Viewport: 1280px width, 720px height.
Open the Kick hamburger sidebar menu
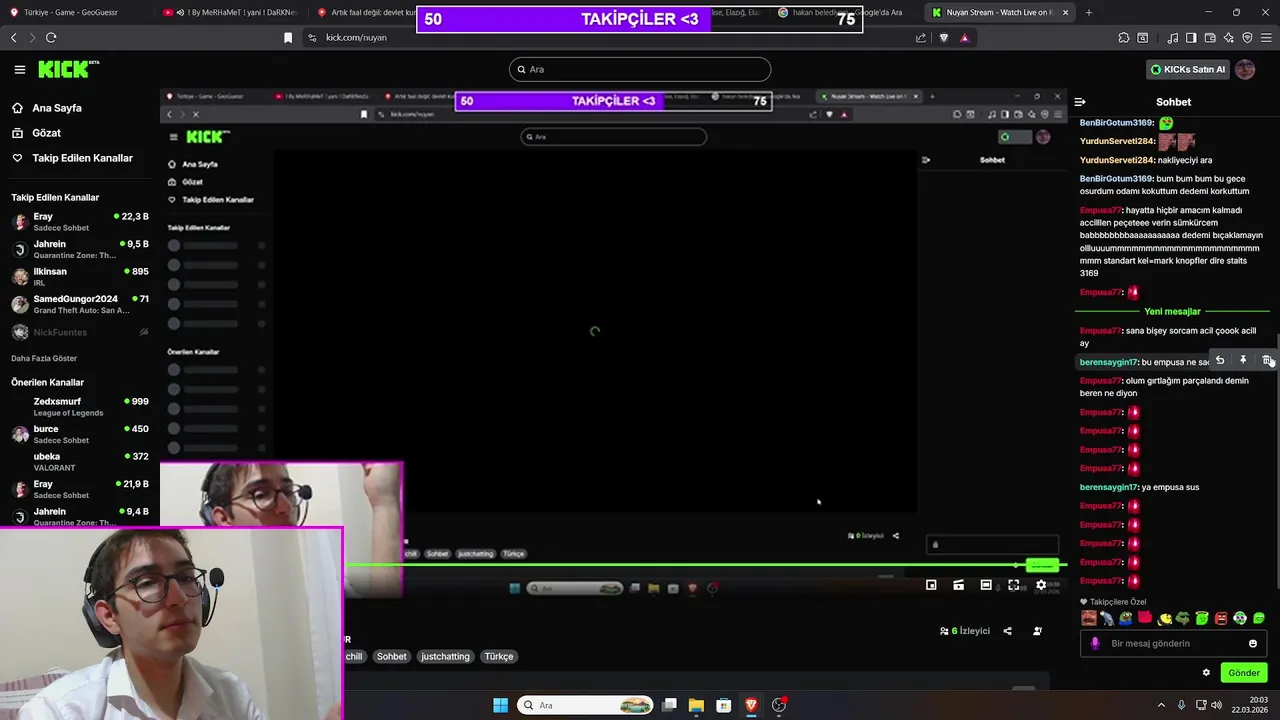[x=19, y=69]
